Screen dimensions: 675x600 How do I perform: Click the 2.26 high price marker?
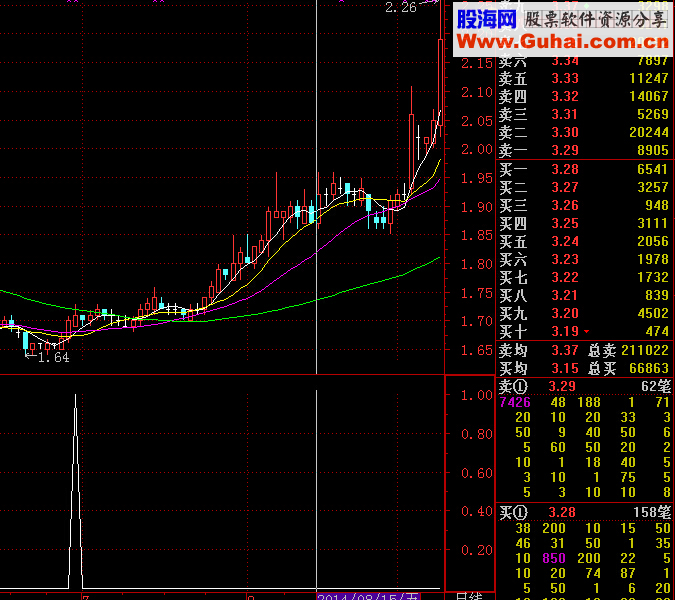[x=401, y=7]
